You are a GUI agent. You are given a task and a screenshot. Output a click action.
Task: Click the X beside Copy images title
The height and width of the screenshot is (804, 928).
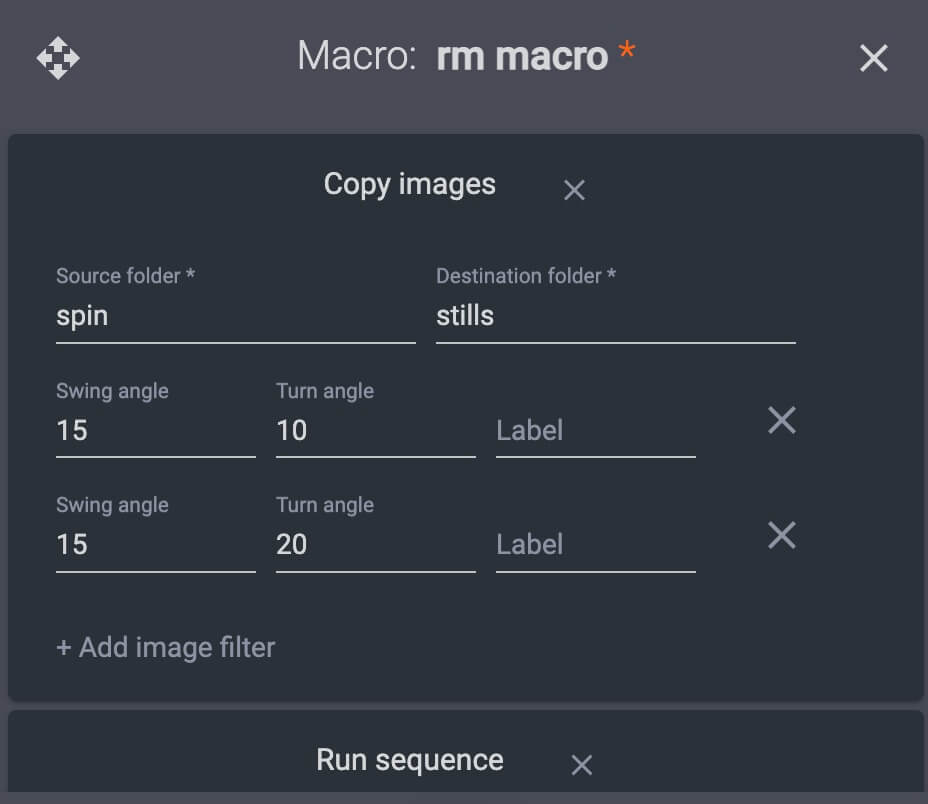point(574,189)
